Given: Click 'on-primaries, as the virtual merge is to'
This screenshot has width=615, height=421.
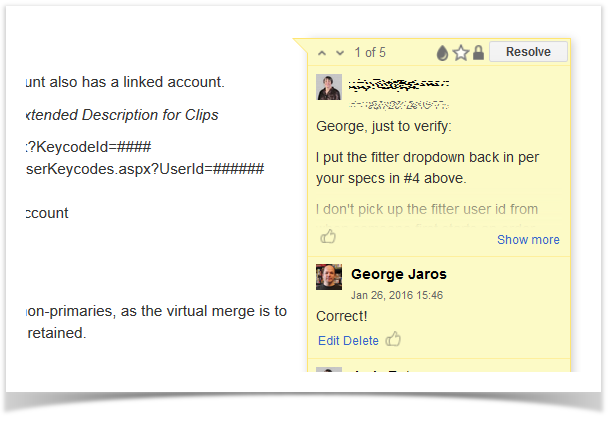Looking at the screenshot, I should (x=156, y=311).
